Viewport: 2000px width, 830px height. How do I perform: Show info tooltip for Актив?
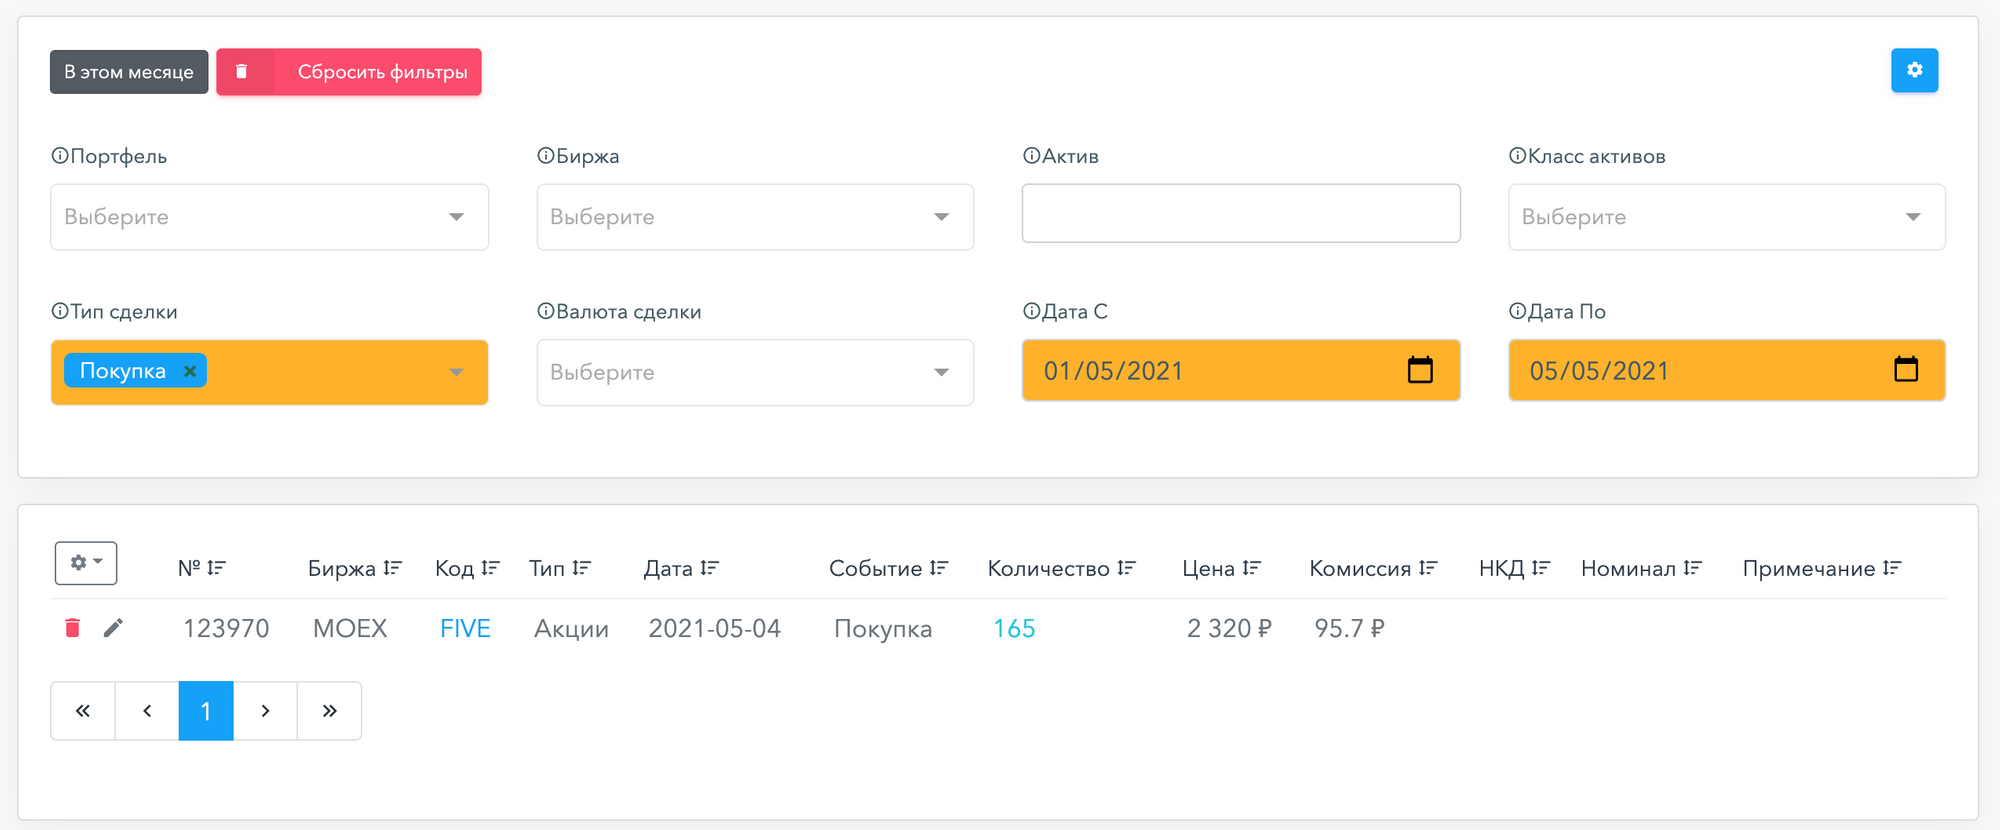tap(1032, 156)
